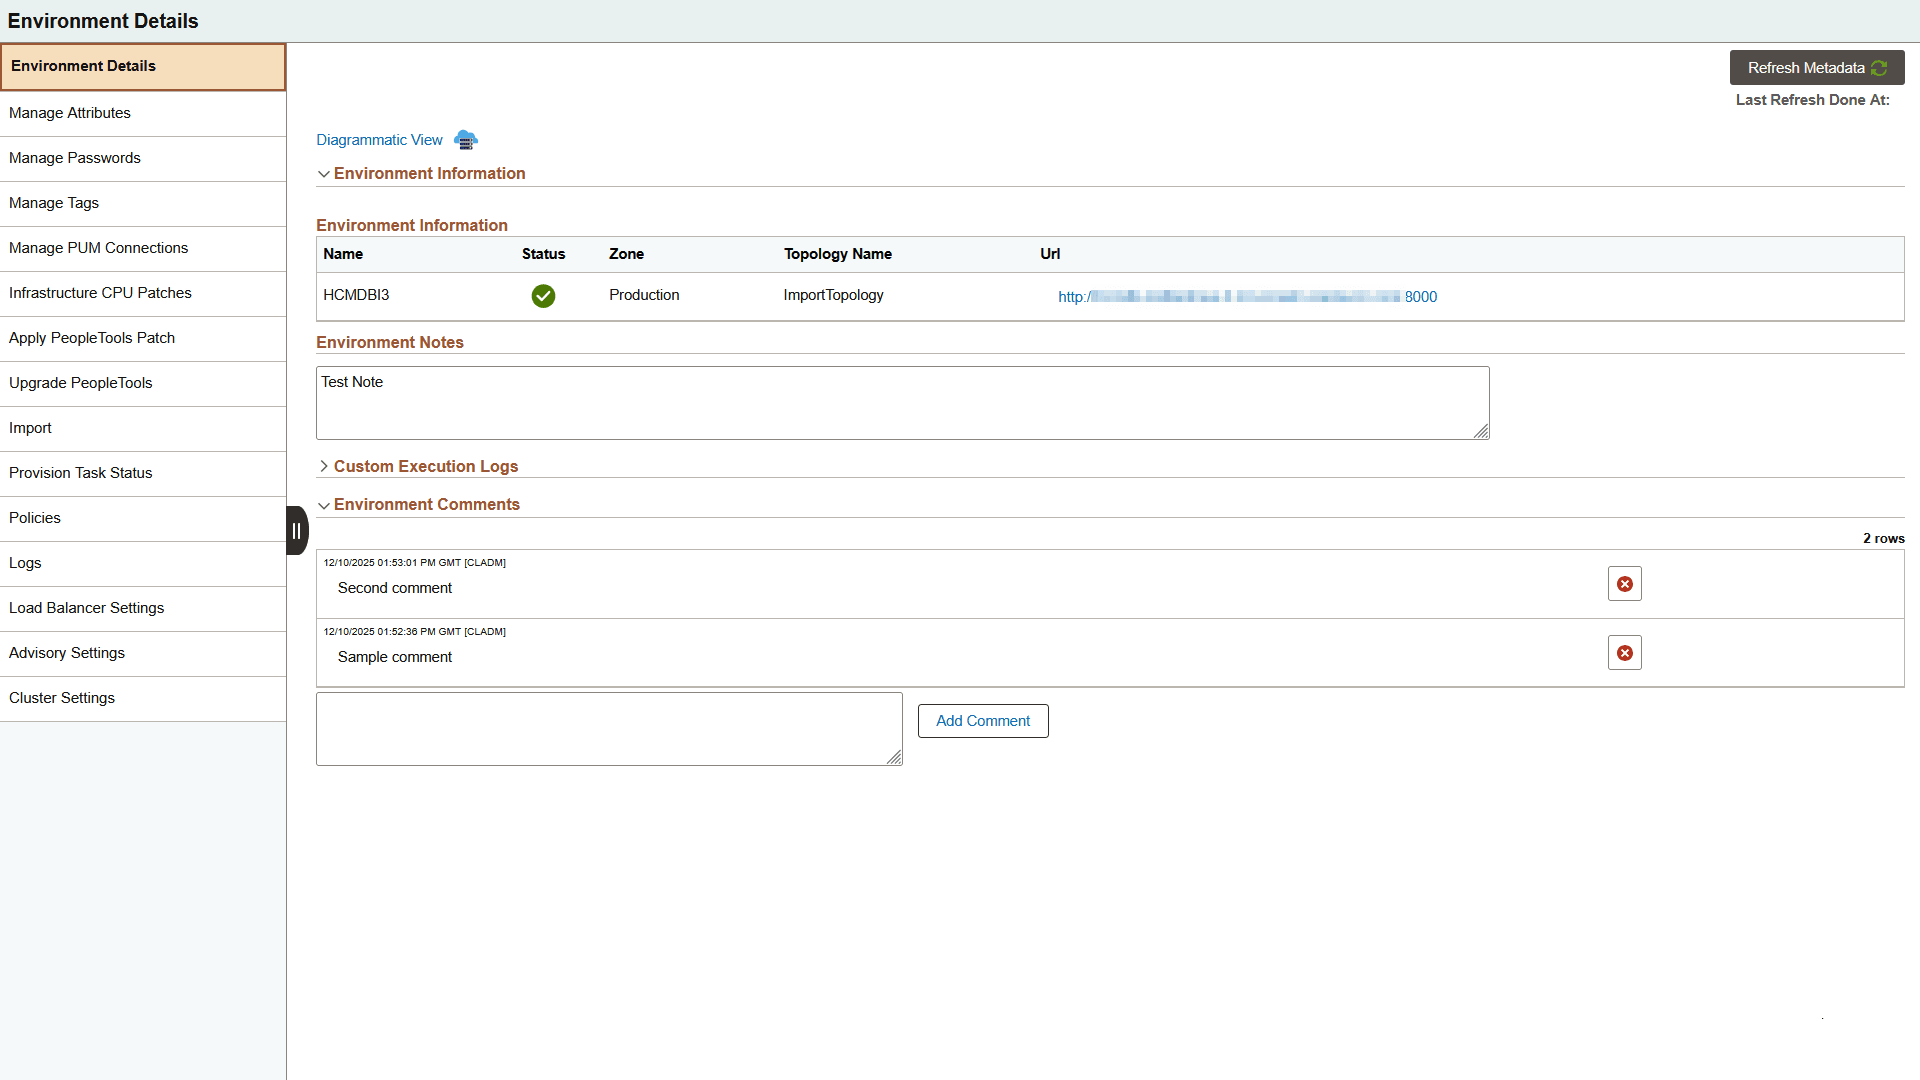Open the Diagrammatic View link
This screenshot has height=1080, width=1920.
pos(379,140)
